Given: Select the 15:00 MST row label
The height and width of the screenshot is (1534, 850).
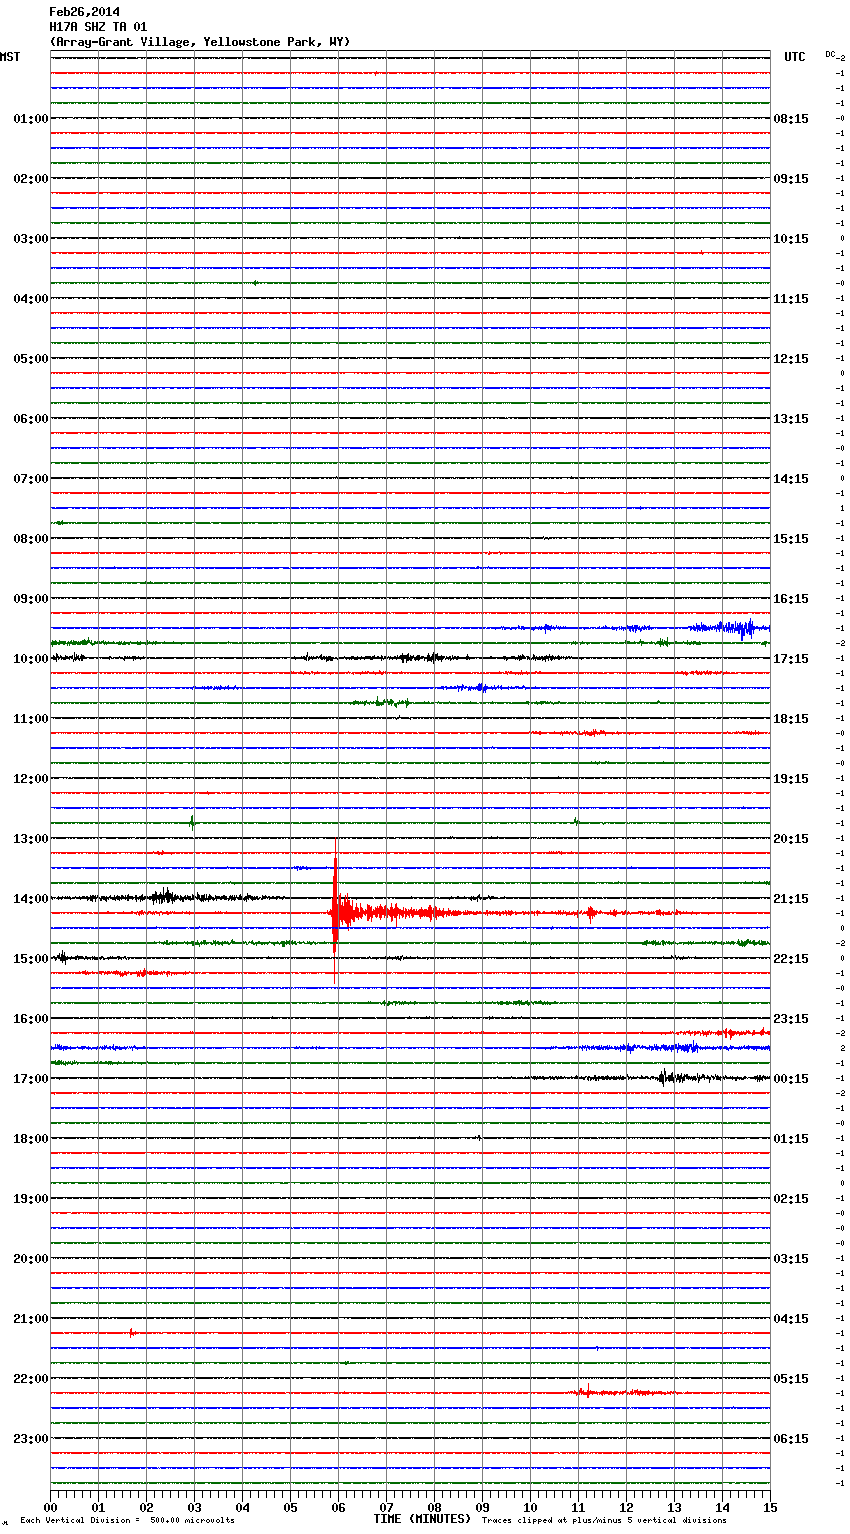Looking at the screenshot, I should click(x=30, y=958).
